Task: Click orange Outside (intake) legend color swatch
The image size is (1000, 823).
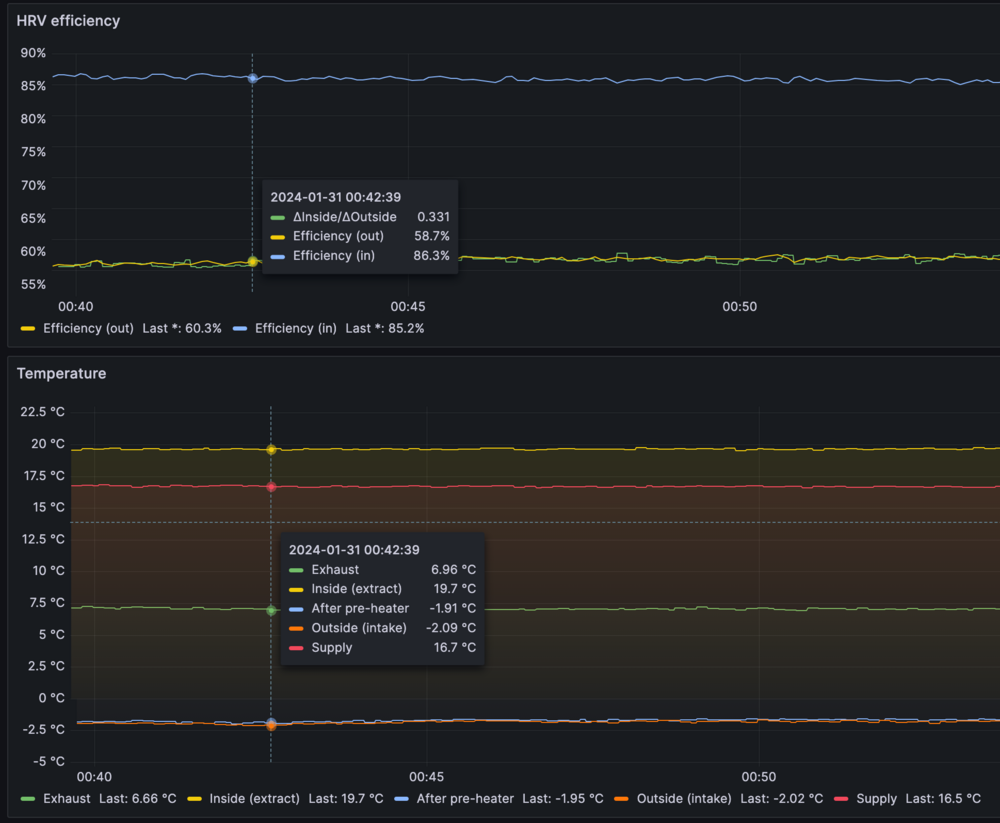Action: 621,799
